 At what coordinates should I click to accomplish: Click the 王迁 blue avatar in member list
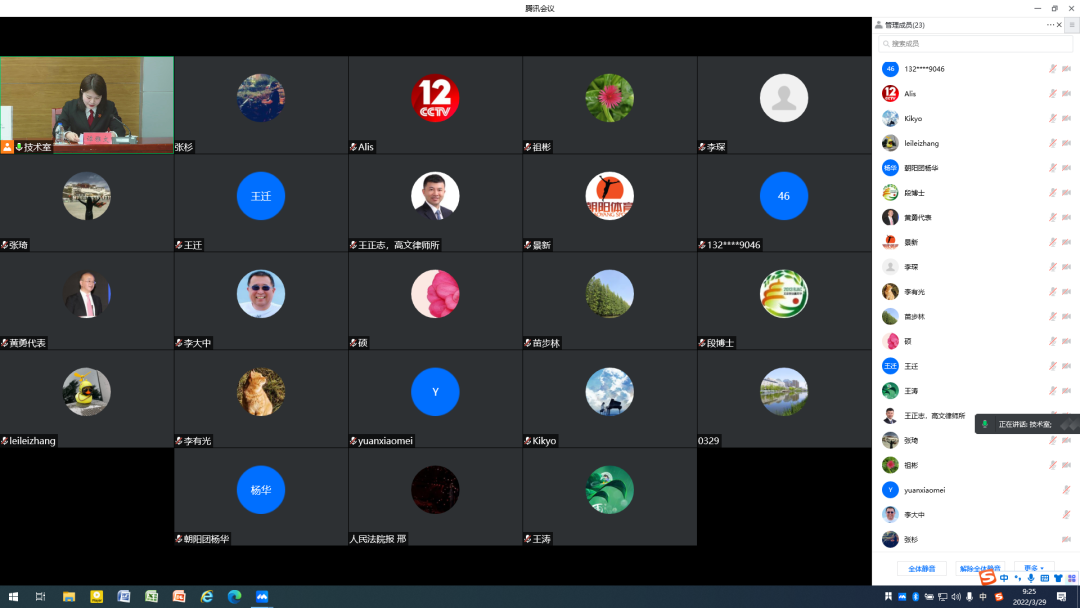(x=890, y=366)
